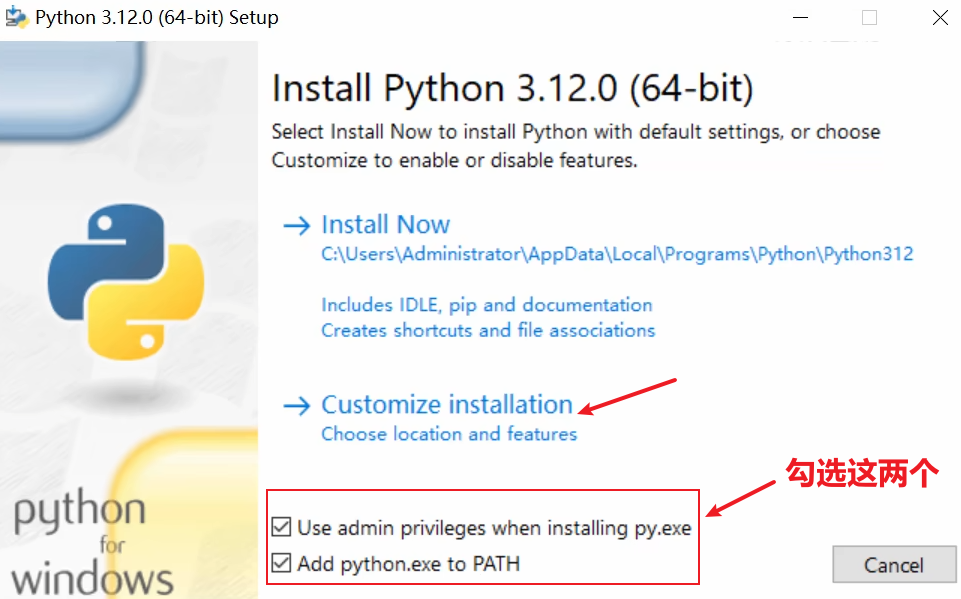Click 'Choose location and features' subtitle

[x=449, y=434]
